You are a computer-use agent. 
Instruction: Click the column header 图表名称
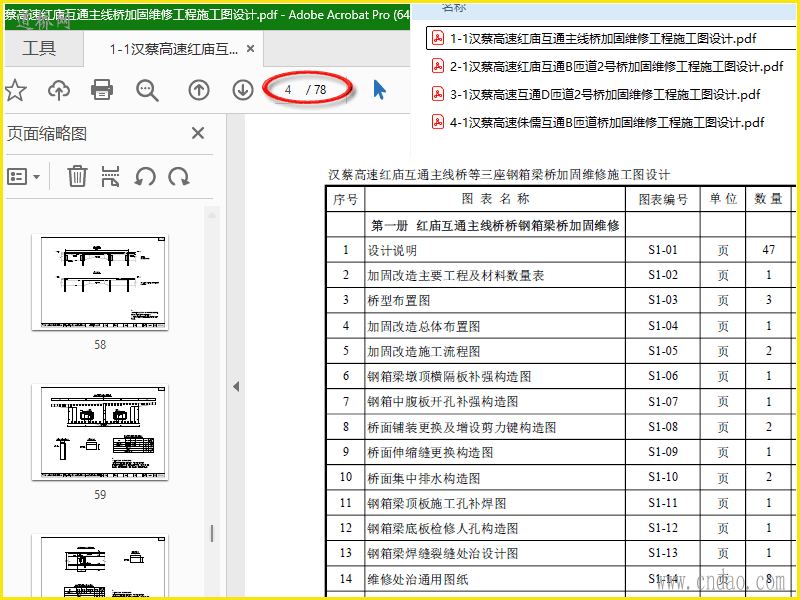(x=495, y=198)
